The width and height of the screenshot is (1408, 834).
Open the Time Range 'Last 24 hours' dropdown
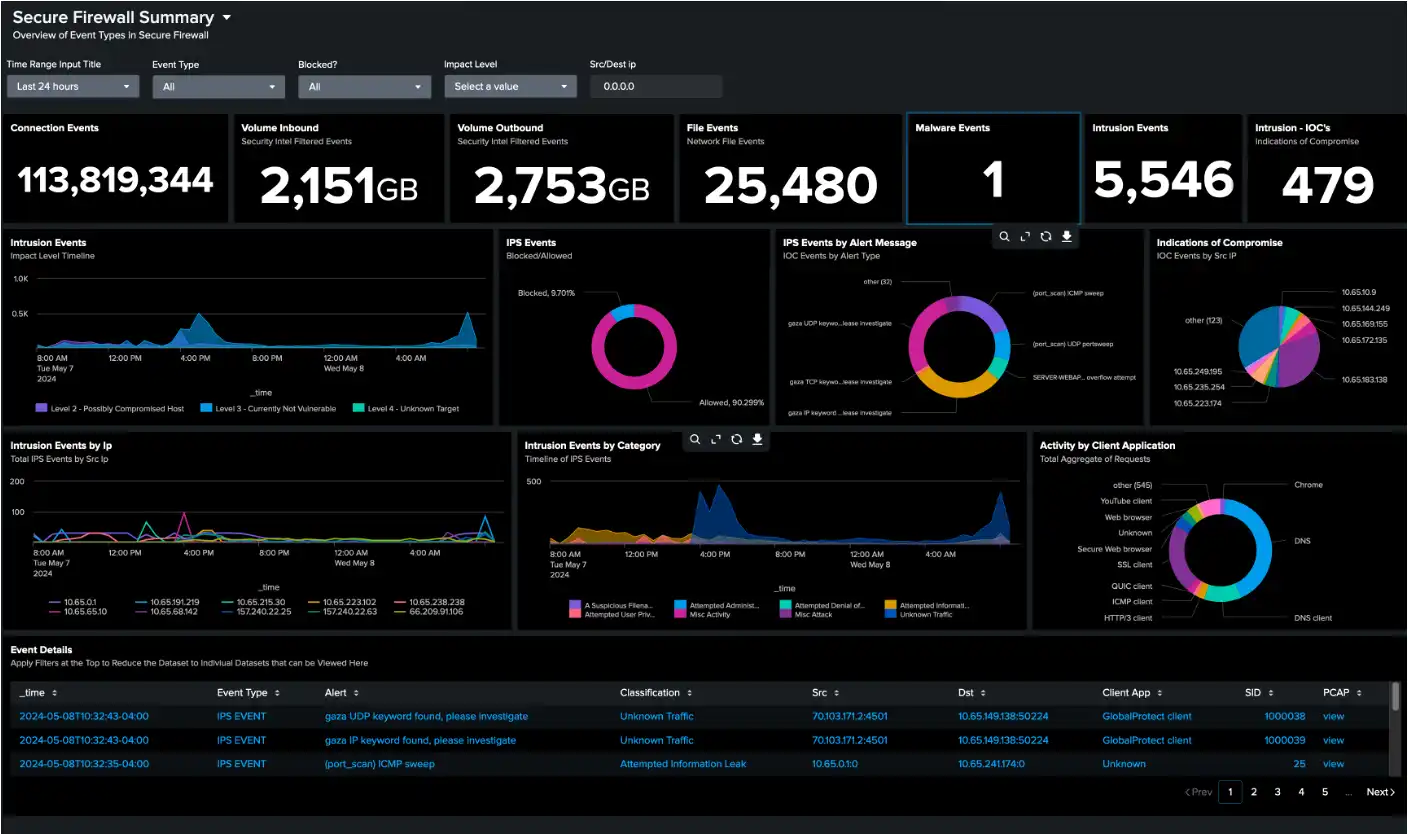pyautogui.click(x=72, y=87)
